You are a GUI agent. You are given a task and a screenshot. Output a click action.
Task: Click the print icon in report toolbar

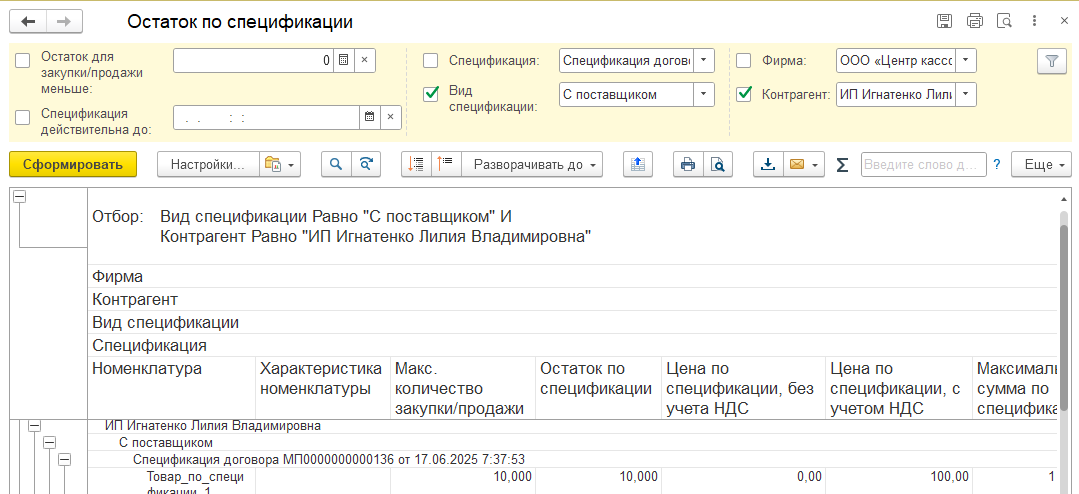point(687,165)
